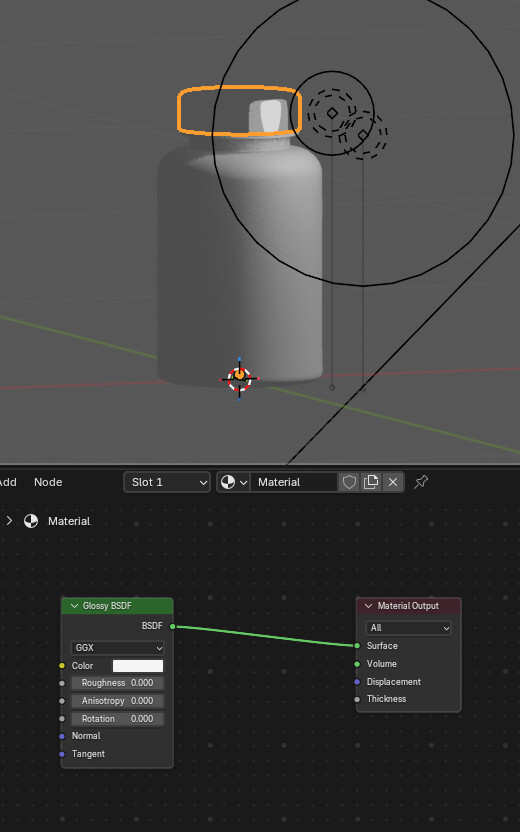Open the All target dropdown on Material Output
520x832 pixels.
coord(408,628)
